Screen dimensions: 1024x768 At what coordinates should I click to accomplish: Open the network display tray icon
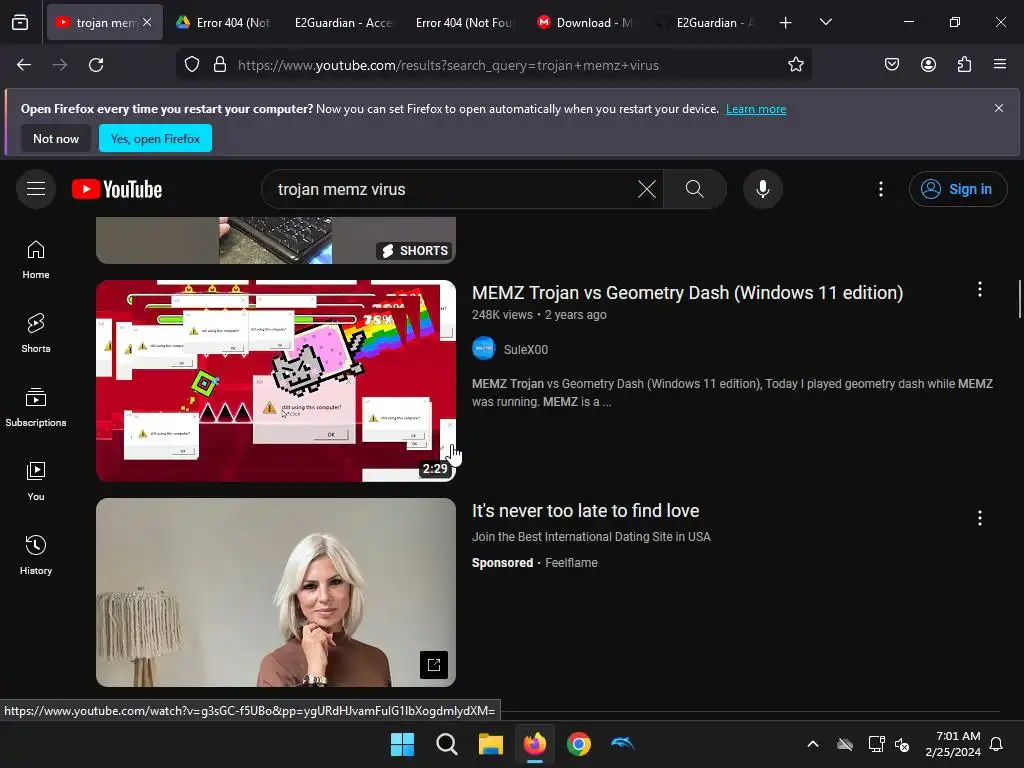[x=876, y=744]
